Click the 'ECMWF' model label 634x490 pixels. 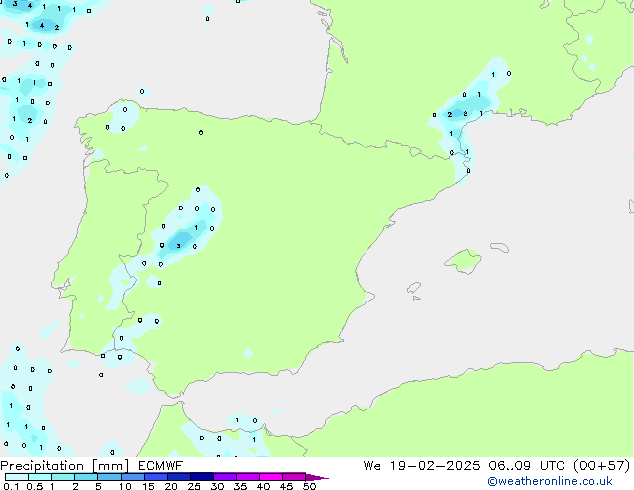tap(161, 466)
